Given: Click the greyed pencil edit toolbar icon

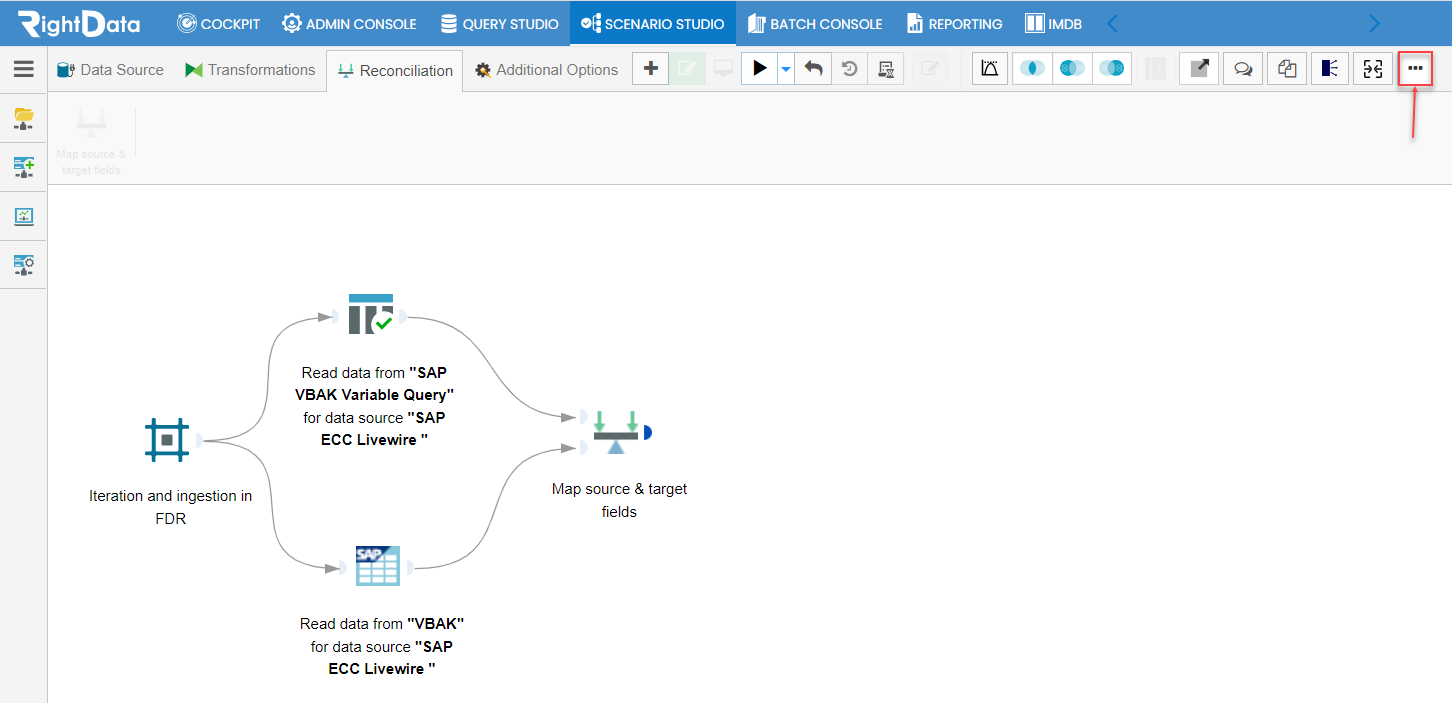Looking at the screenshot, I should 930,68.
